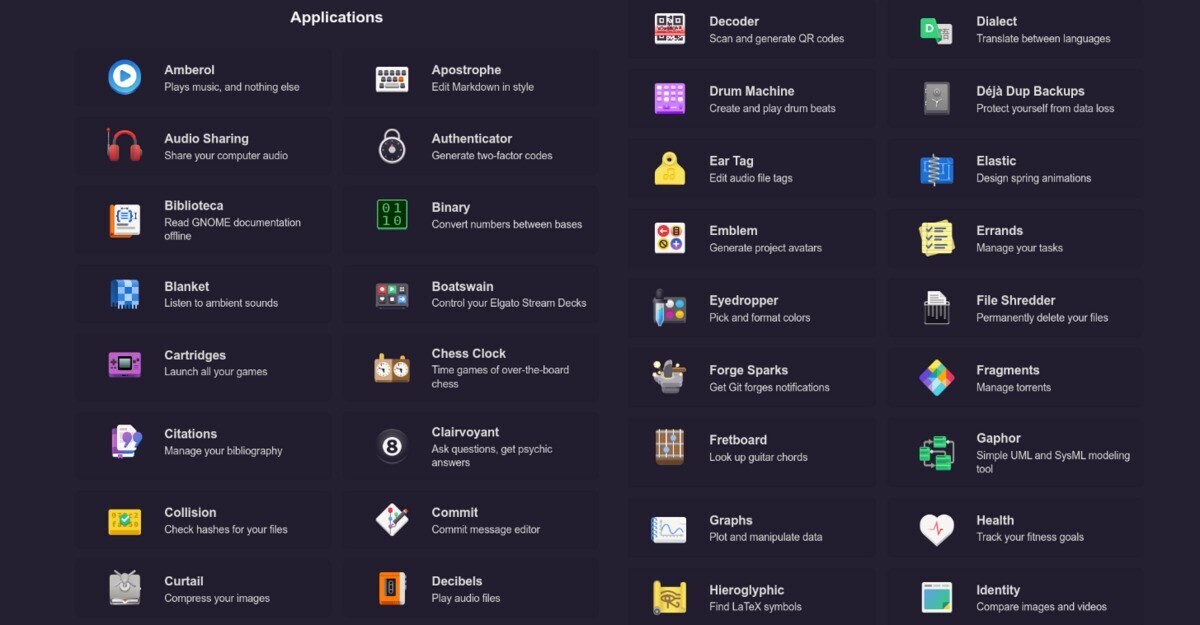Click 'Compress your images' description
Image resolution: width=1200 pixels, height=625 pixels.
point(217,599)
